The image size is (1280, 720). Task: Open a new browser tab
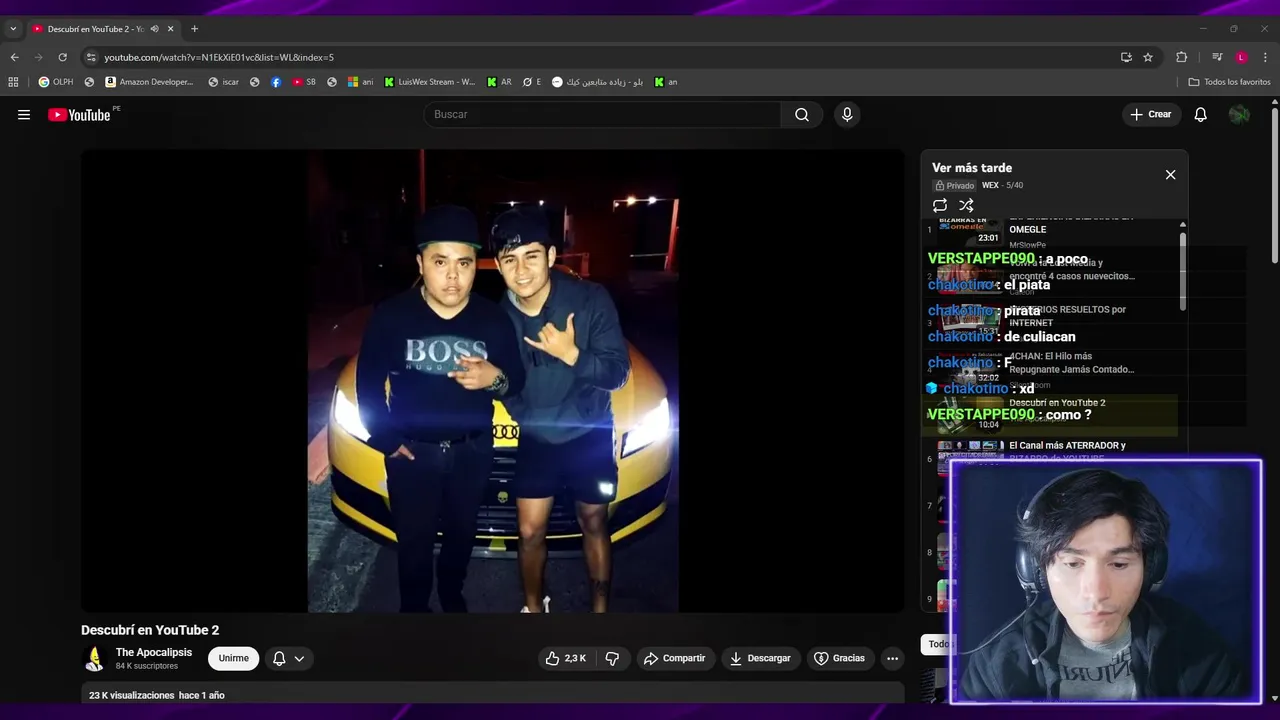pos(194,29)
